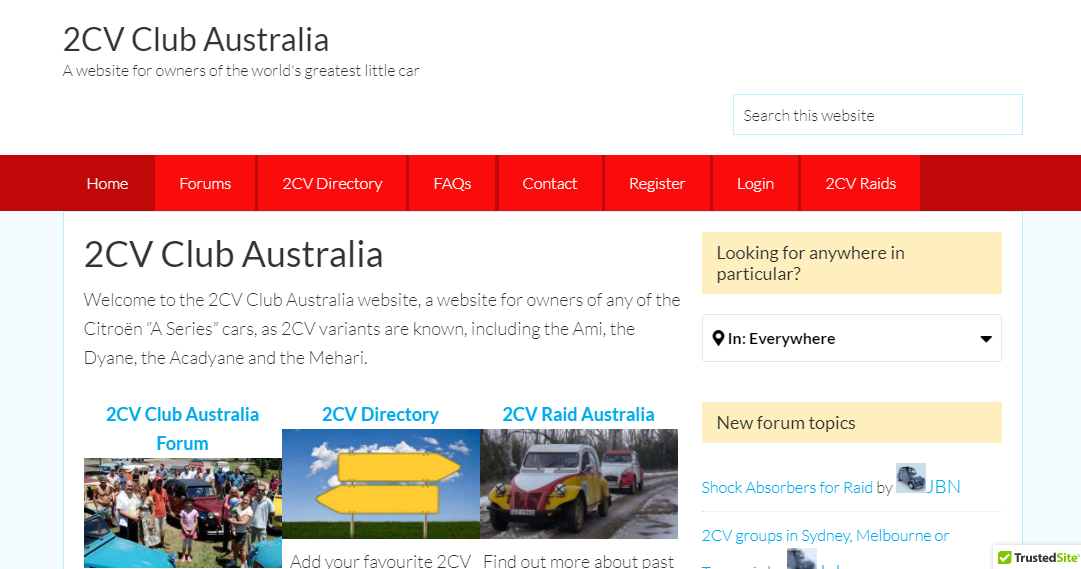Click the yellow signpost directory thumbnail
Image resolution: width=1081 pixels, height=569 pixels.
(380, 484)
